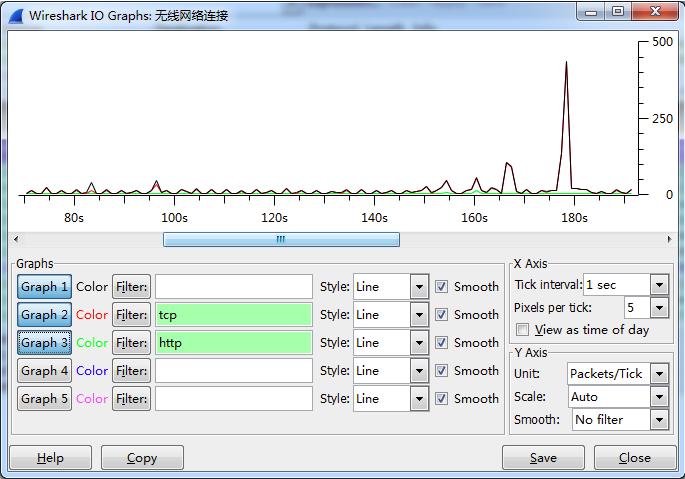Click the magenta Color label of Graph 5

point(92,399)
